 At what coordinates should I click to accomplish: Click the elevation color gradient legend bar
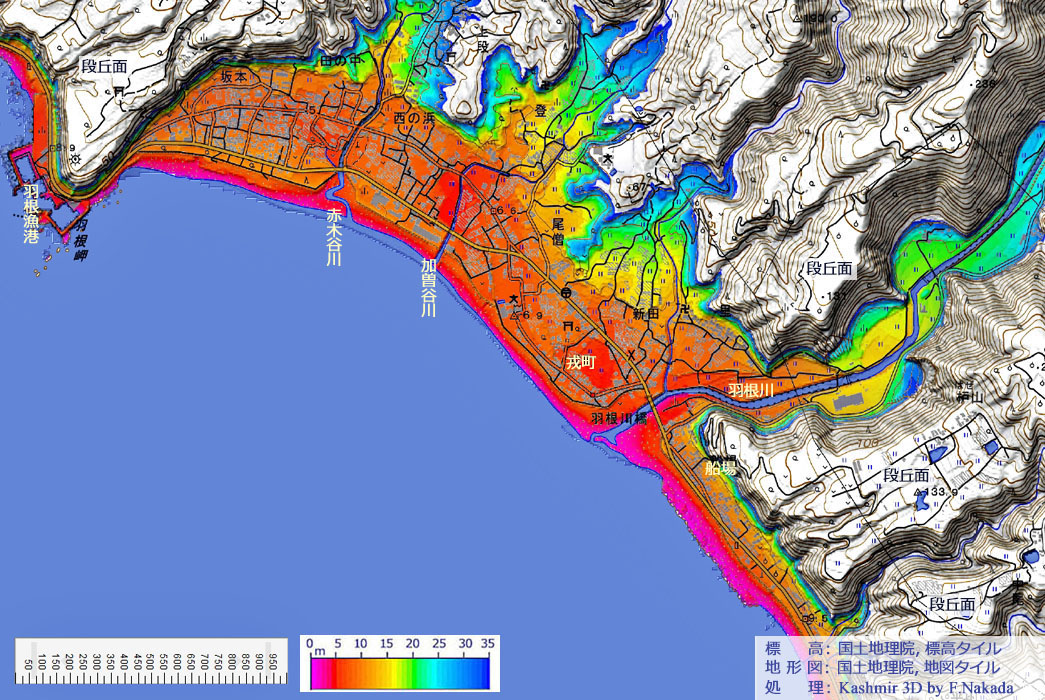399,671
